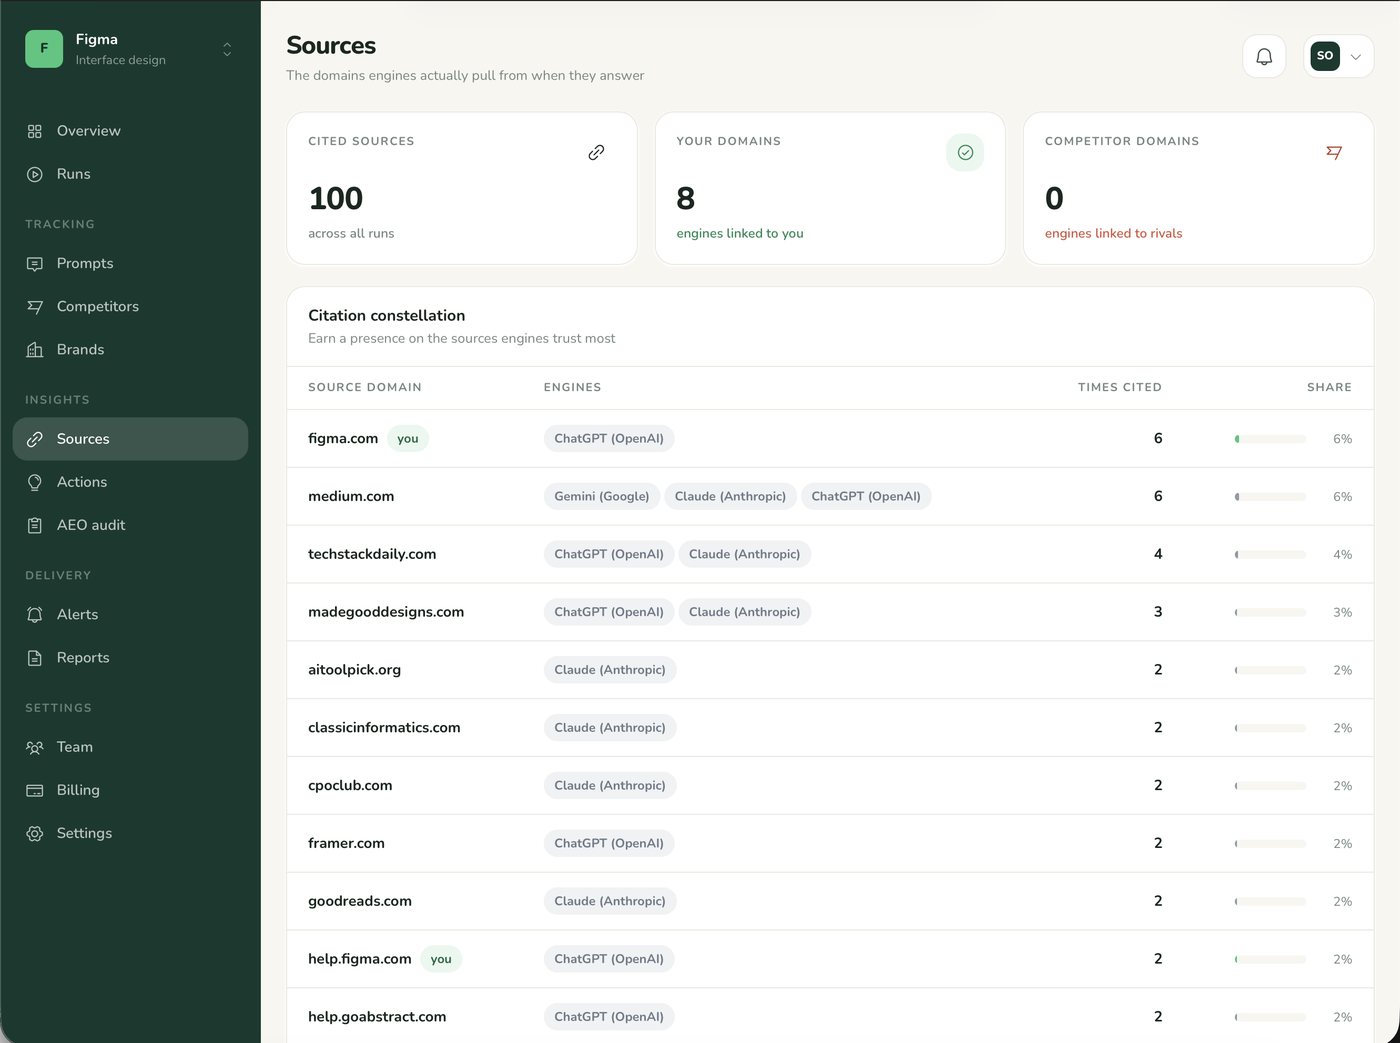Open the Runs page

coord(130,174)
